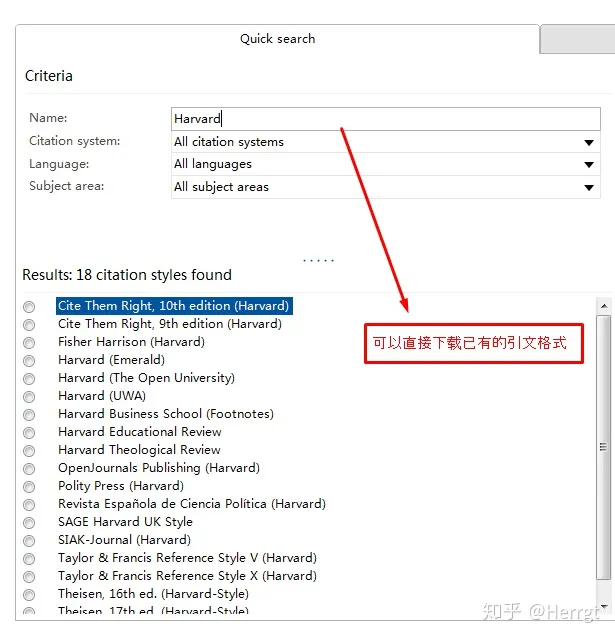Select Taylor & Francis Style X radio button
The height and width of the screenshot is (640, 615).
tap(29, 576)
